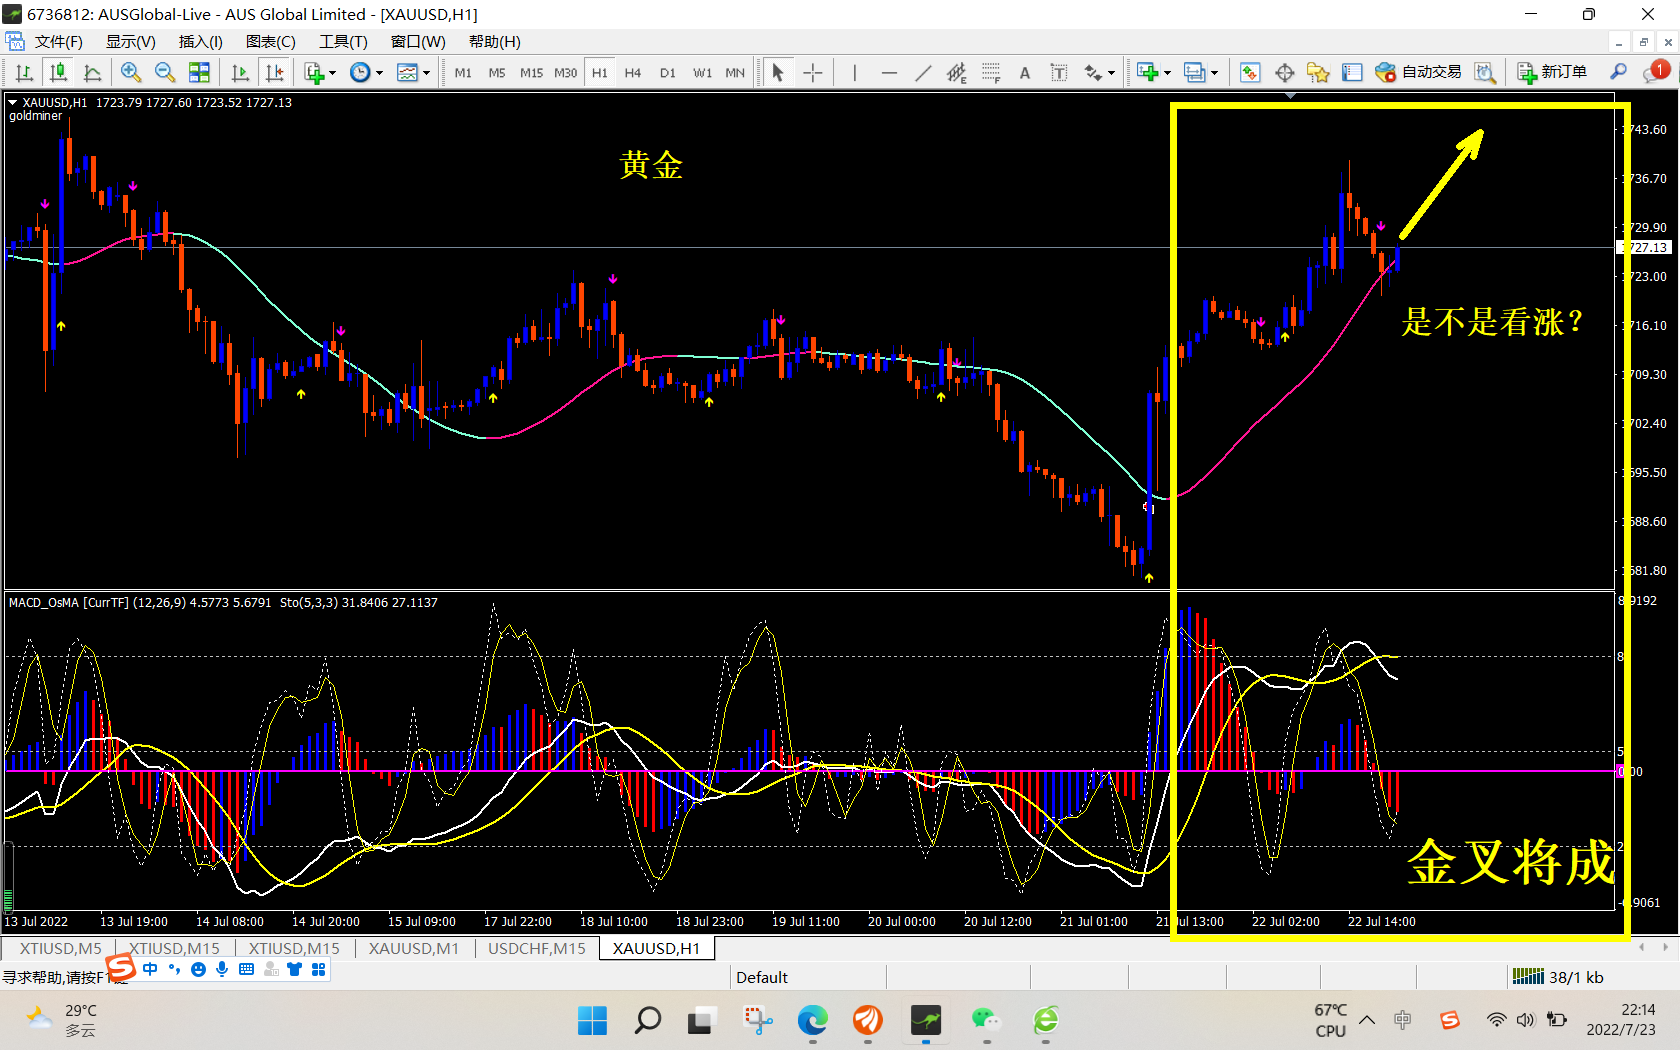Switch to USDCHF,M15 chart tab

(536, 948)
